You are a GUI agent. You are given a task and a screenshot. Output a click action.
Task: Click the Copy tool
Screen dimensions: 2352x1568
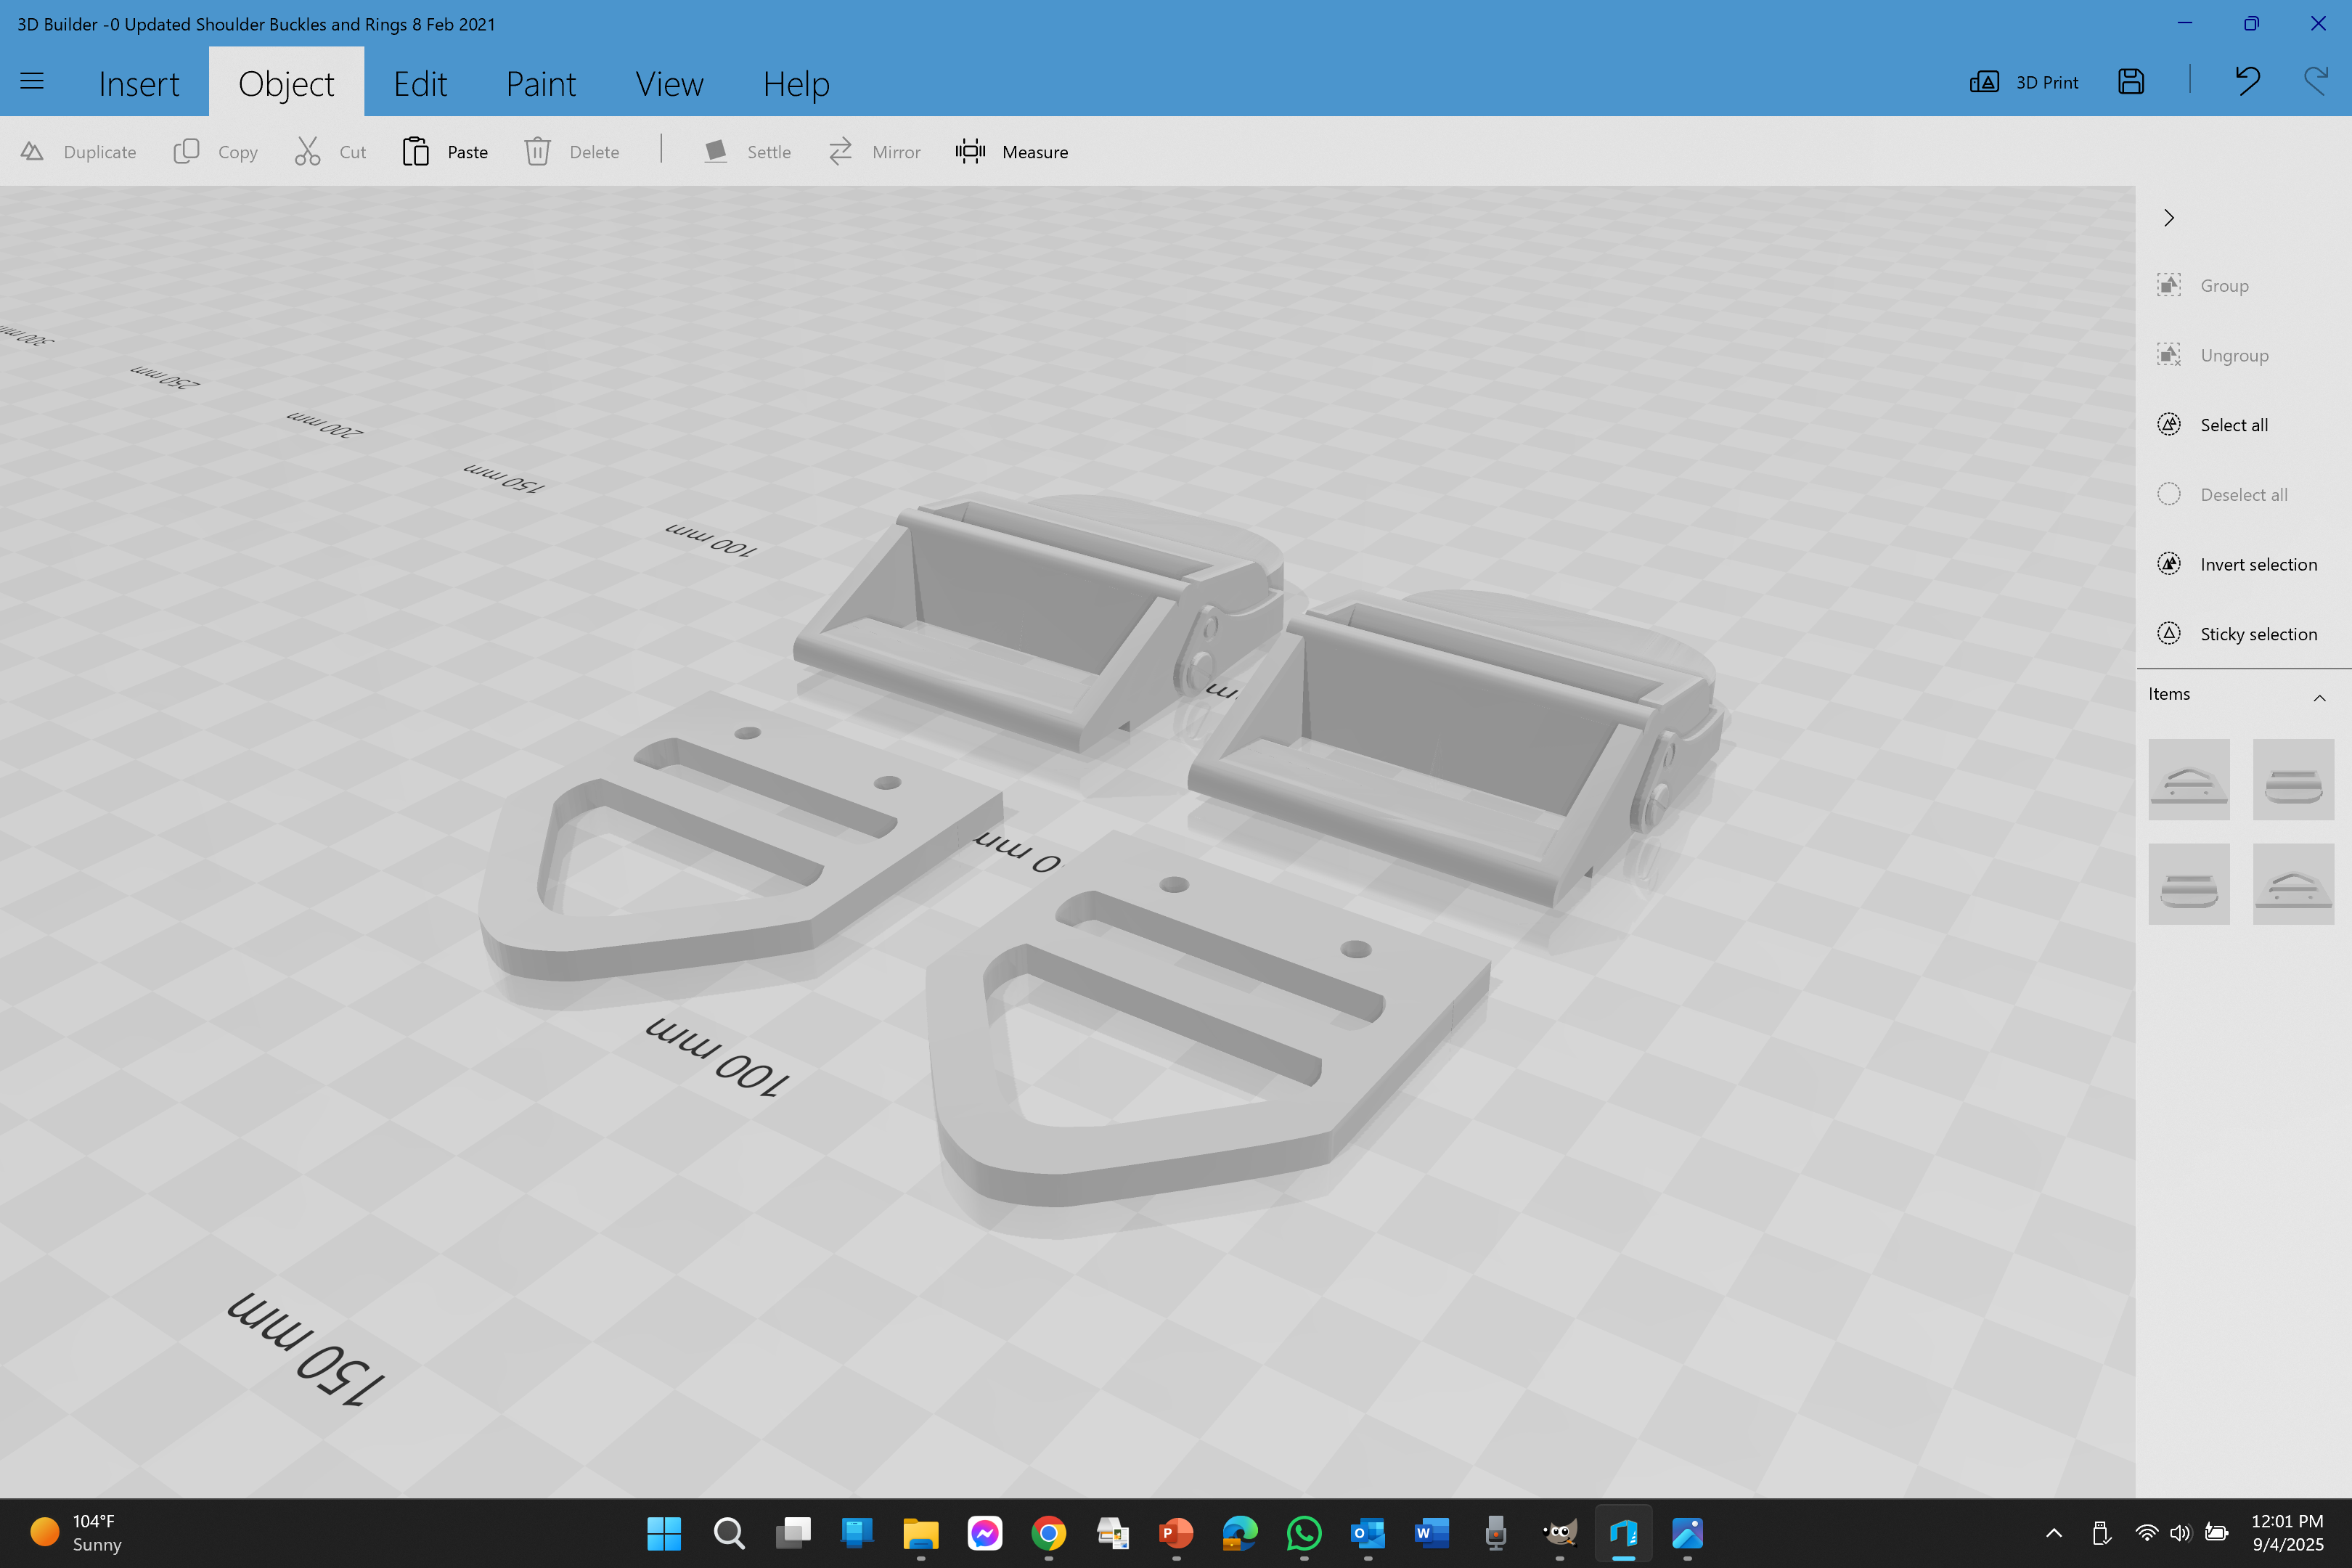click(216, 152)
